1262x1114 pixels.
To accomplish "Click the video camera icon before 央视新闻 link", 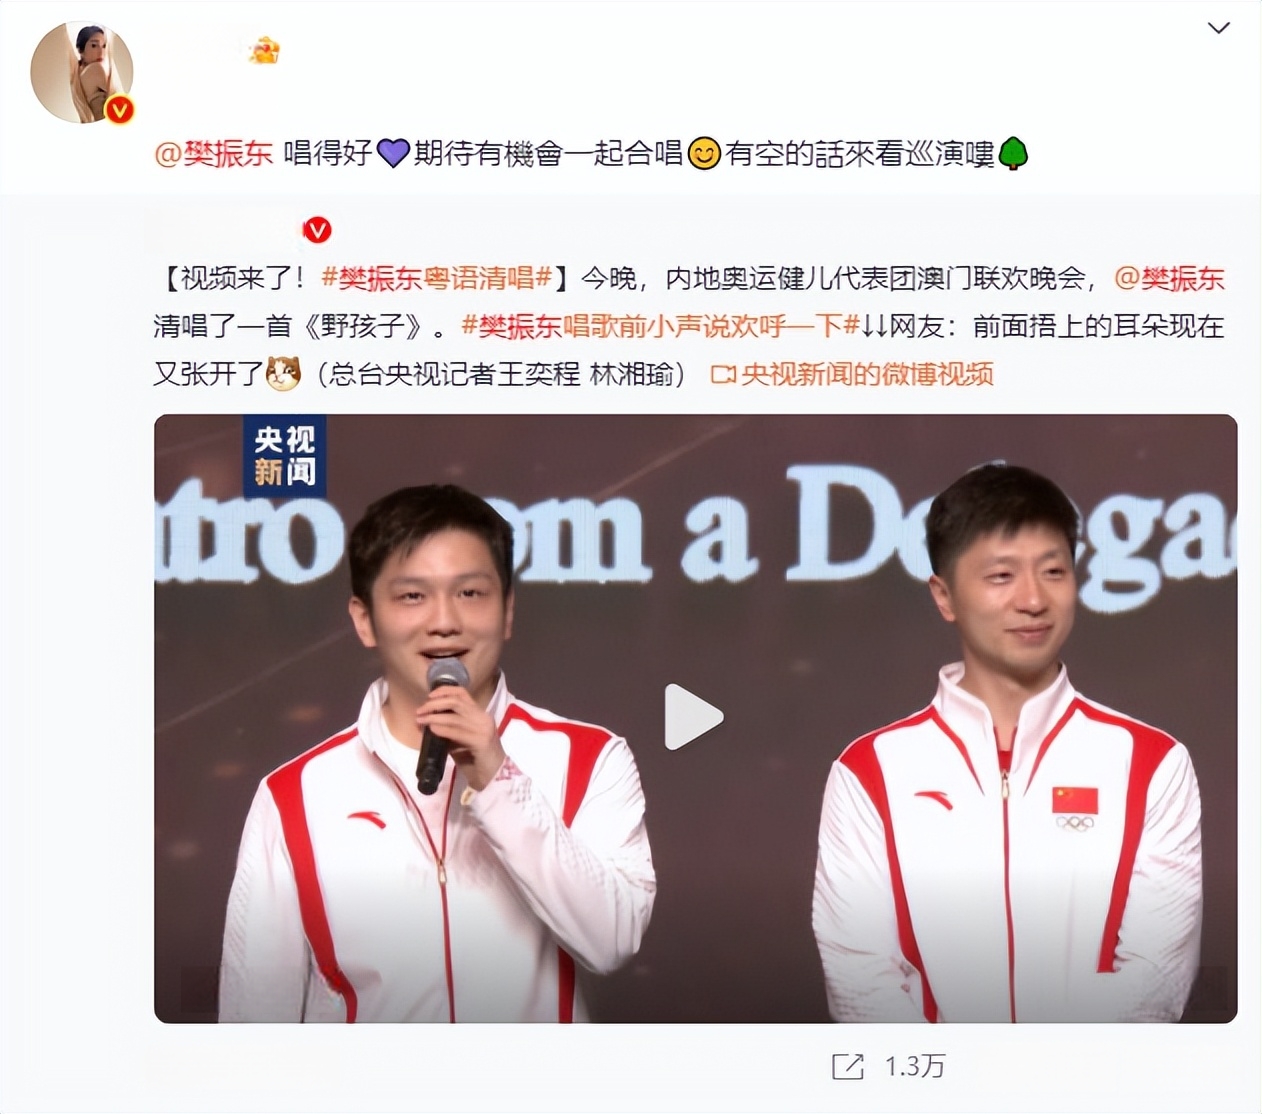I will tap(723, 375).
